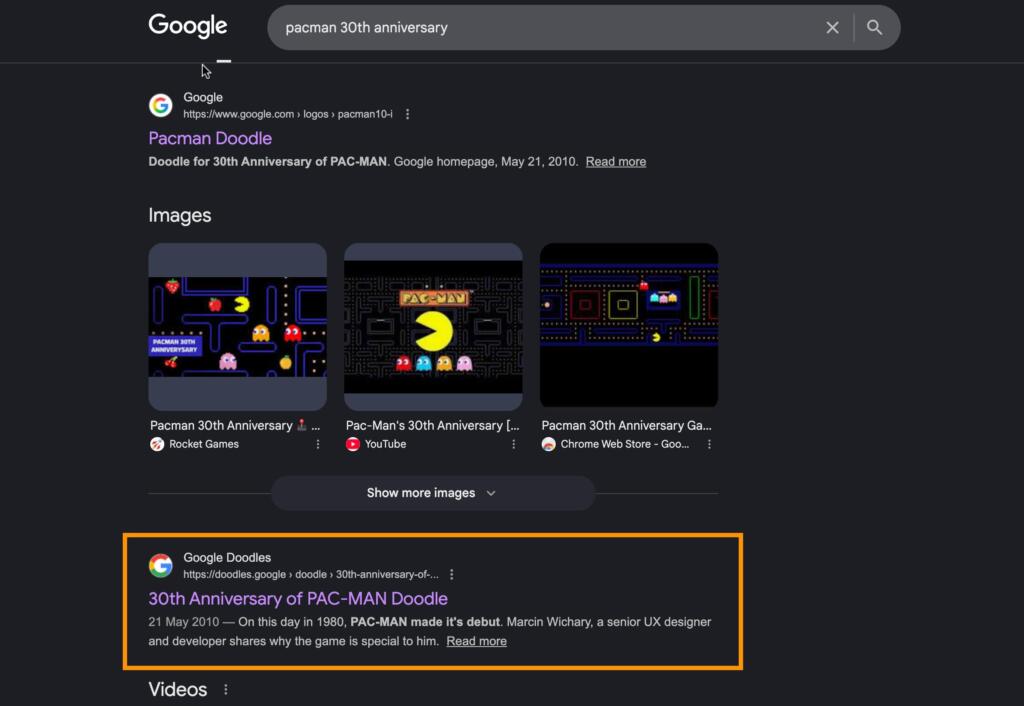Click the Rocket Games source icon
This screenshot has width=1024, height=706.
[x=157, y=444]
